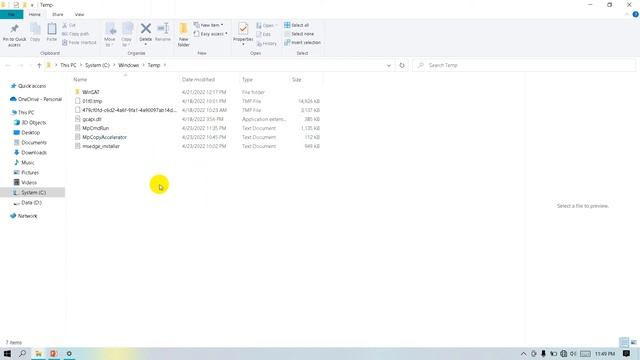Expand the Delete options arrow
This screenshot has height=360, width=640.
146,44
